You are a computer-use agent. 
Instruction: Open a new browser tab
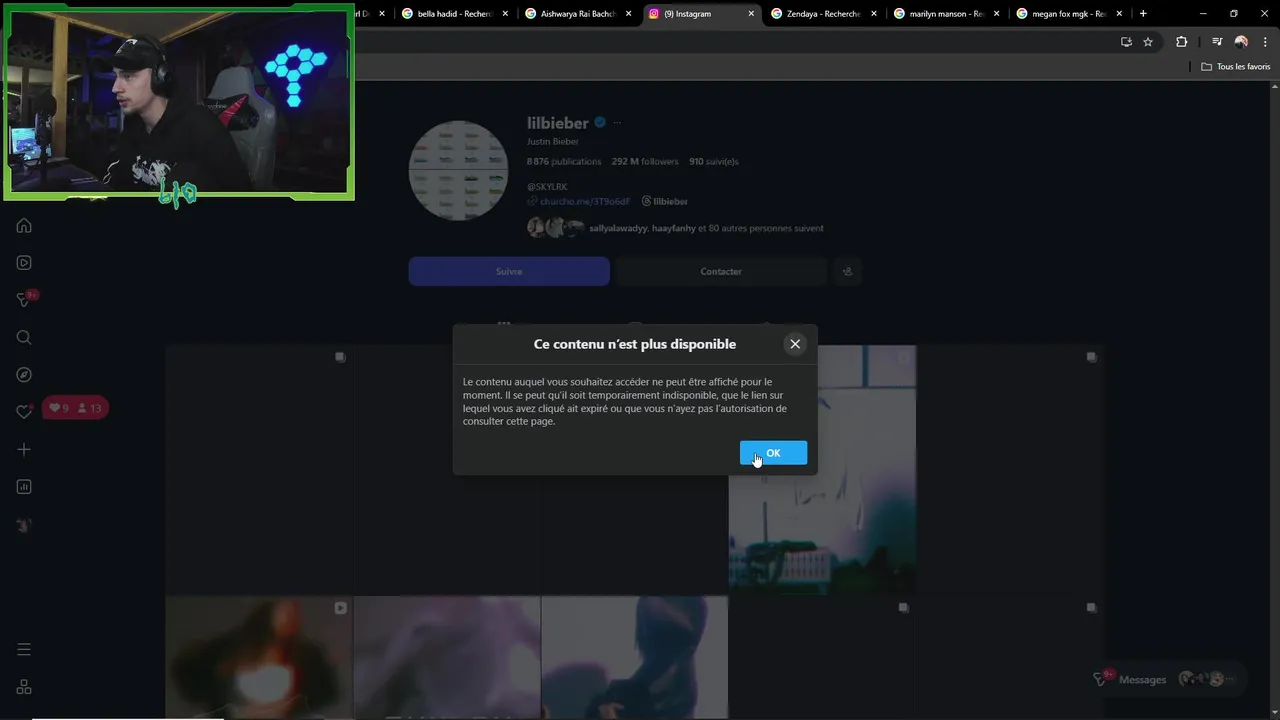[x=1143, y=14]
